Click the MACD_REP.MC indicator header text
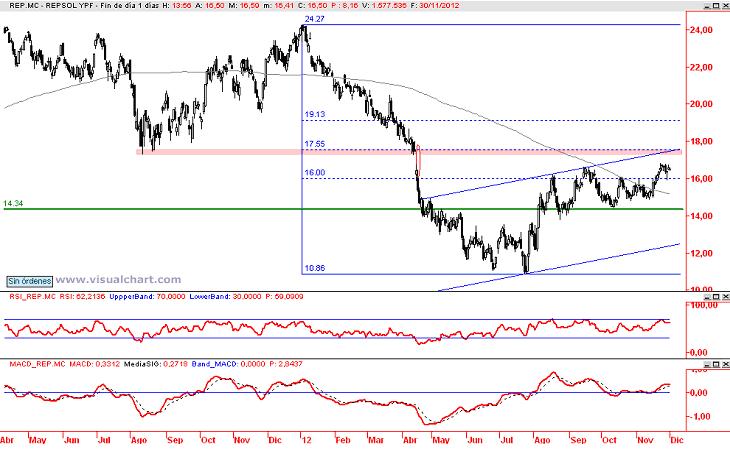The height and width of the screenshot is (454, 730). pos(38,364)
